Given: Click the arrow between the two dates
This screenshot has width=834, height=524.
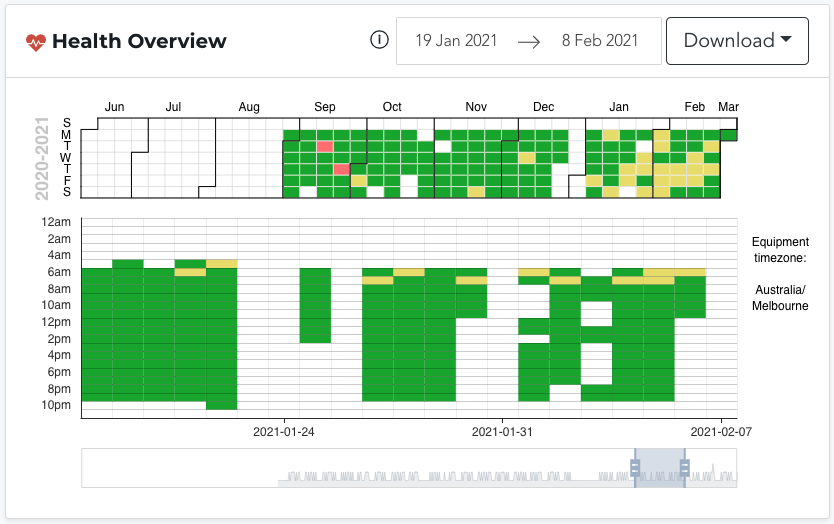Looking at the screenshot, I should (529, 41).
